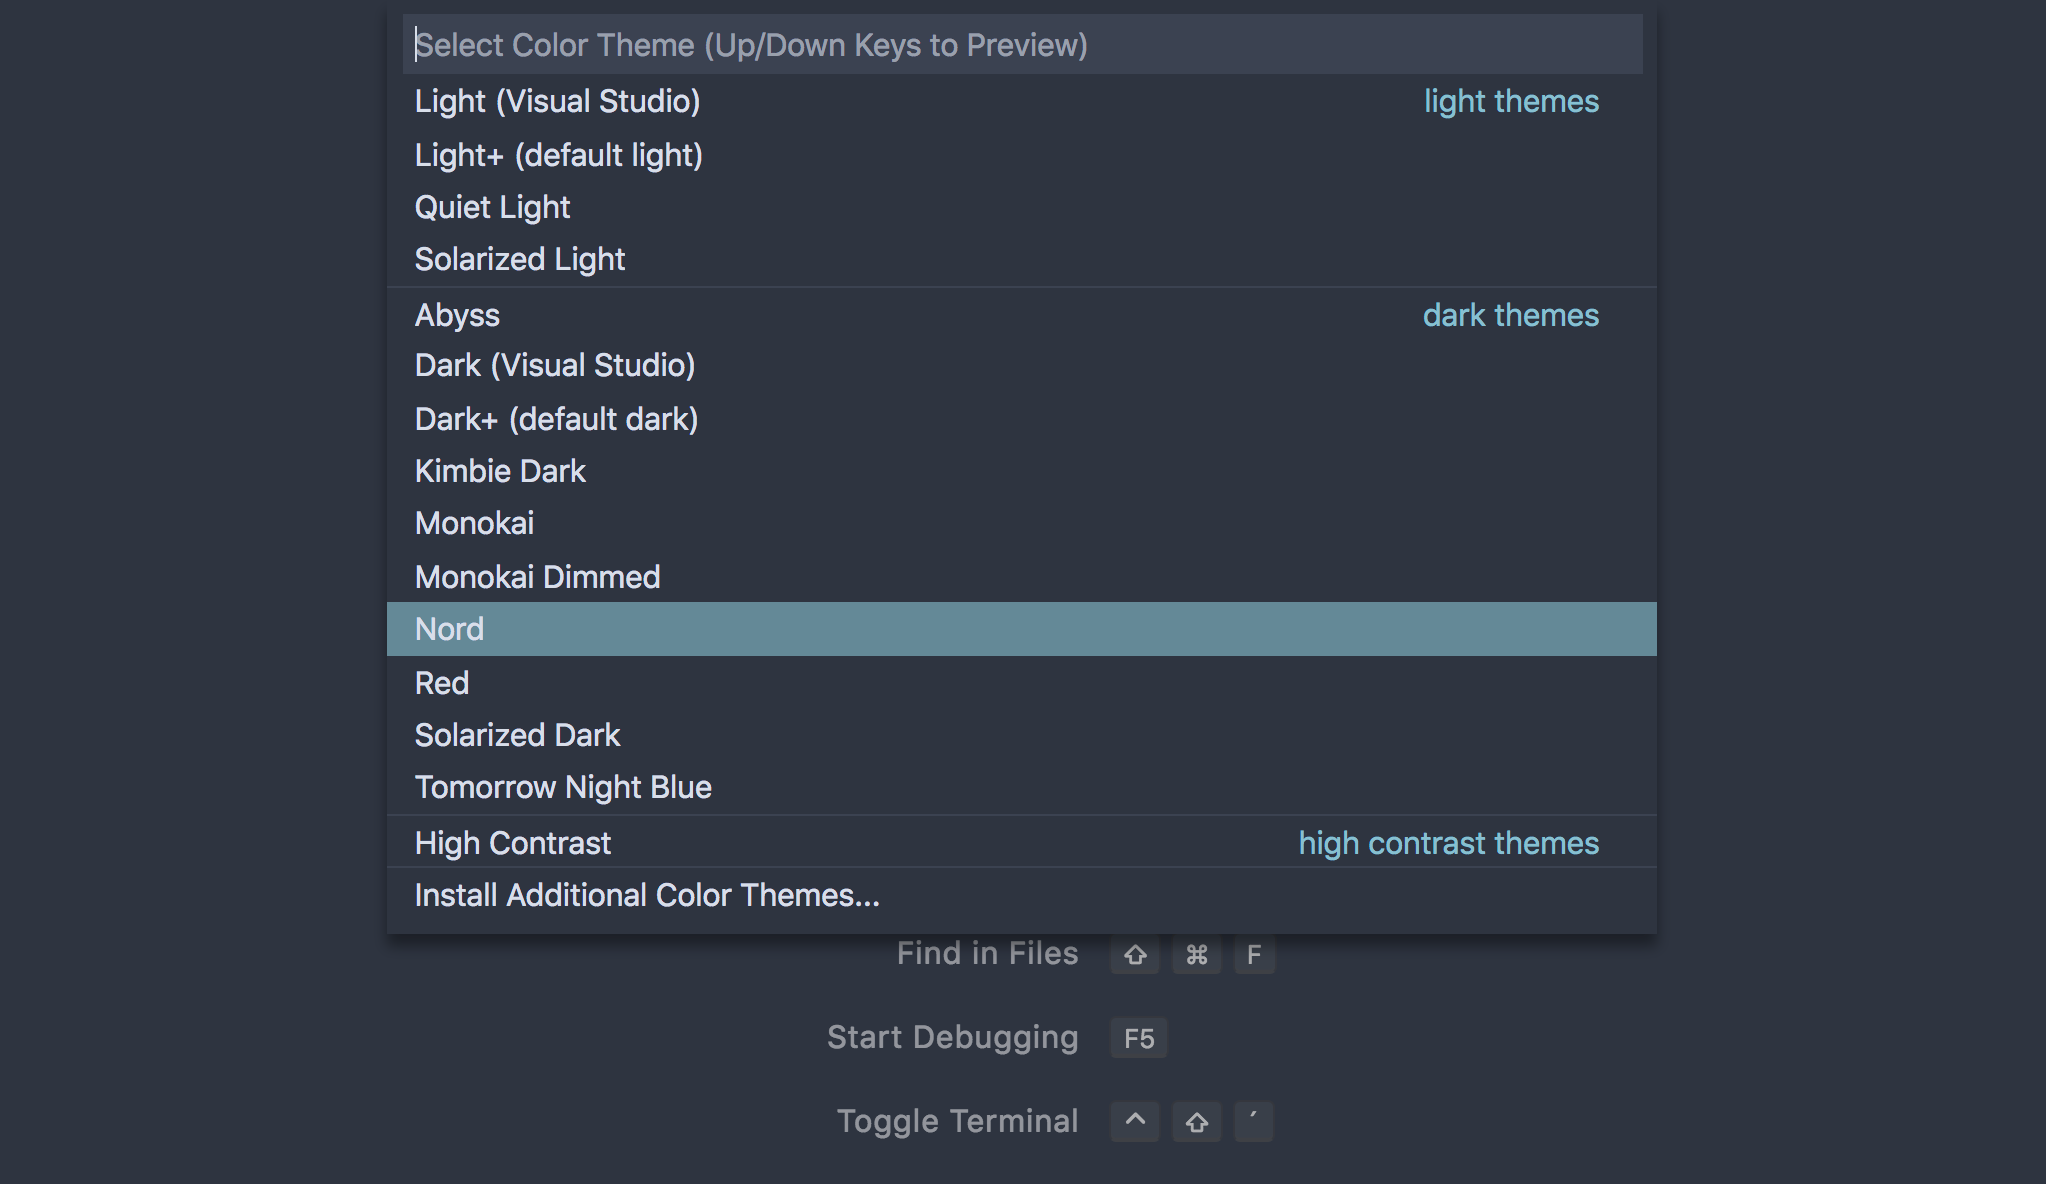Select Solarized Dark theme
Image resolution: width=2046 pixels, height=1184 pixels.
(1021, 735)
